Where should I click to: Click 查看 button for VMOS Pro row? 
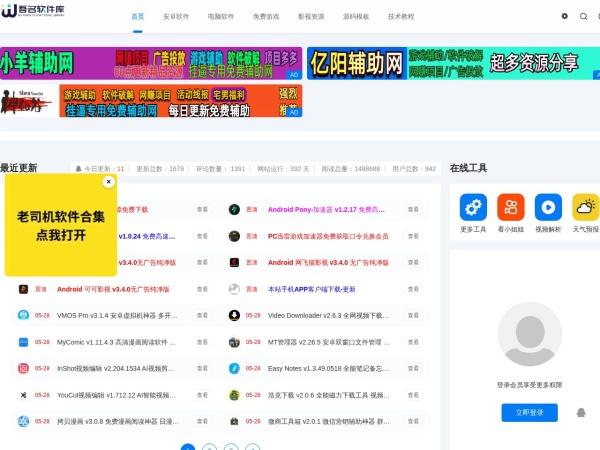coord(202,315)
